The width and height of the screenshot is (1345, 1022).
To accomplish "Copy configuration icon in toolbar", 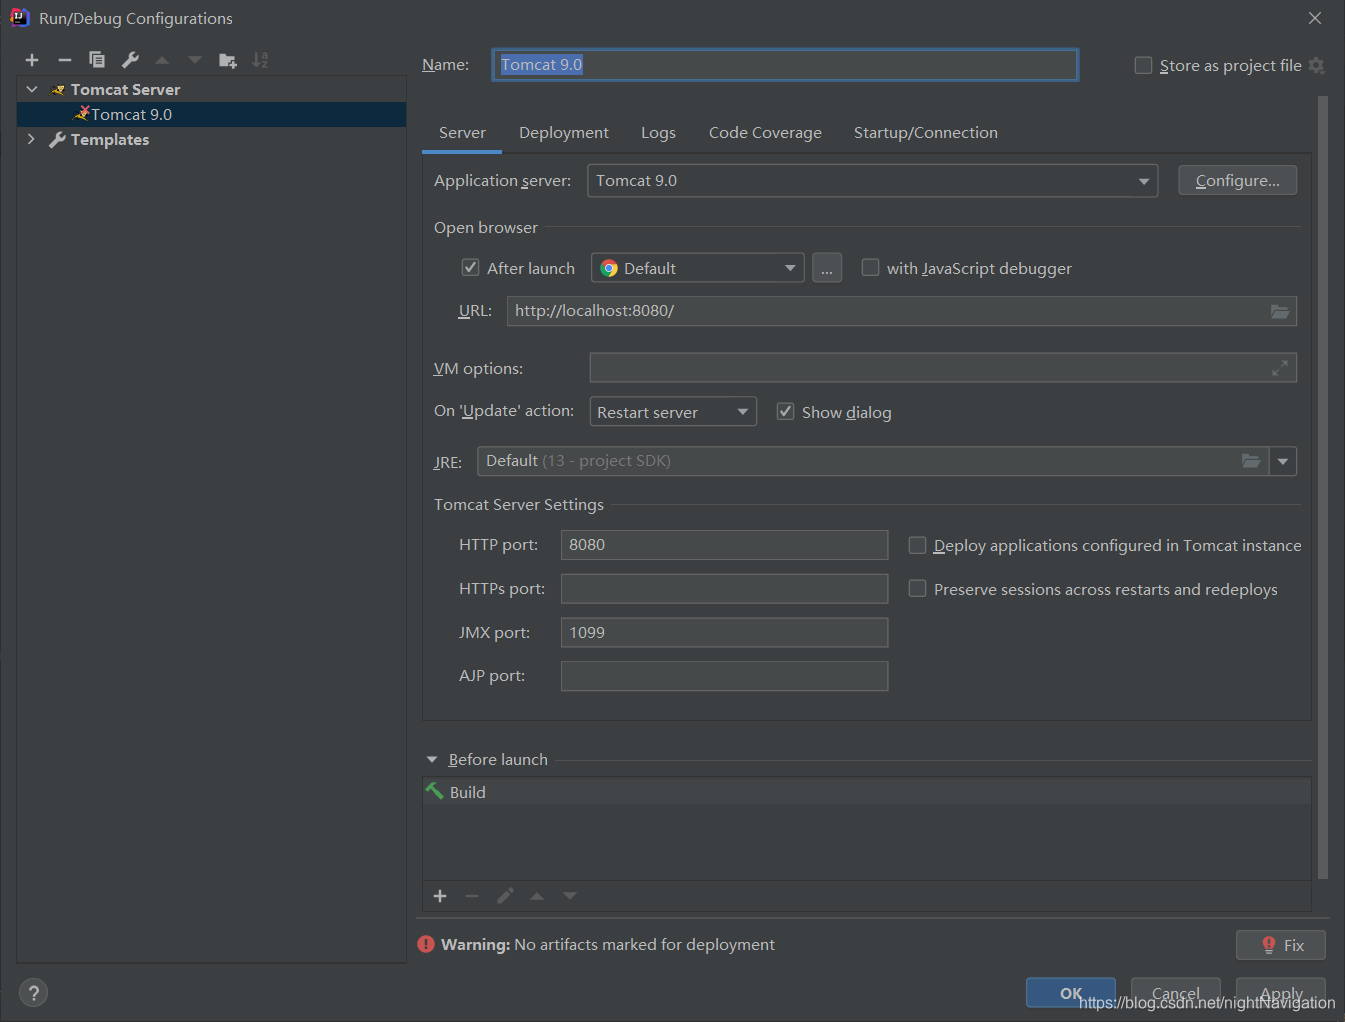I will tap(97, 60).
